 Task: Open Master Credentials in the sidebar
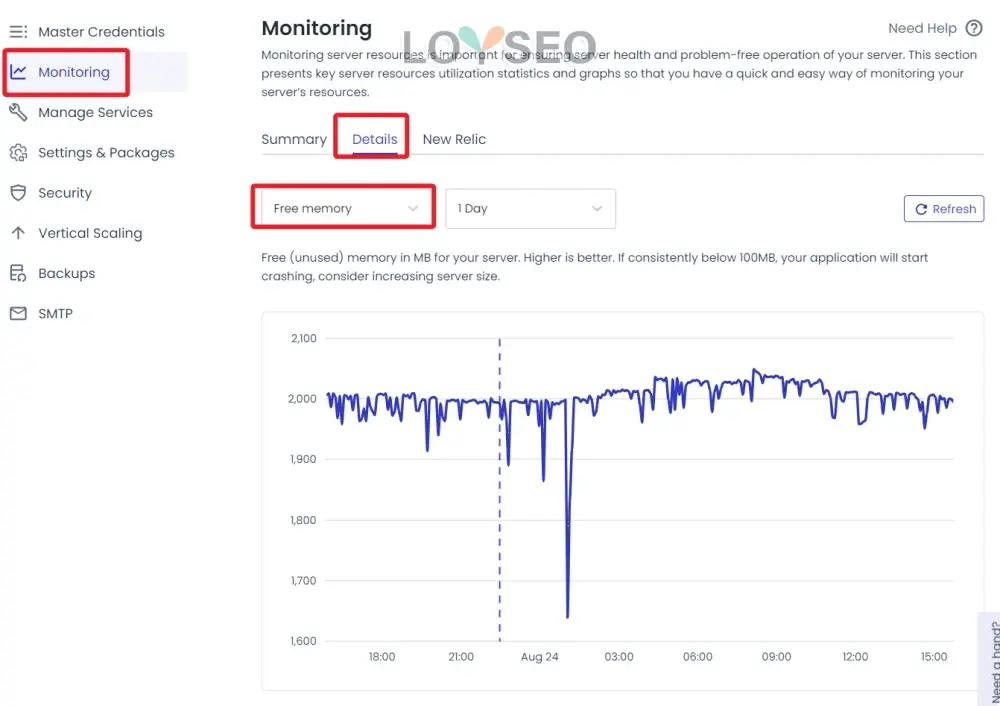(x=101, y=31)
